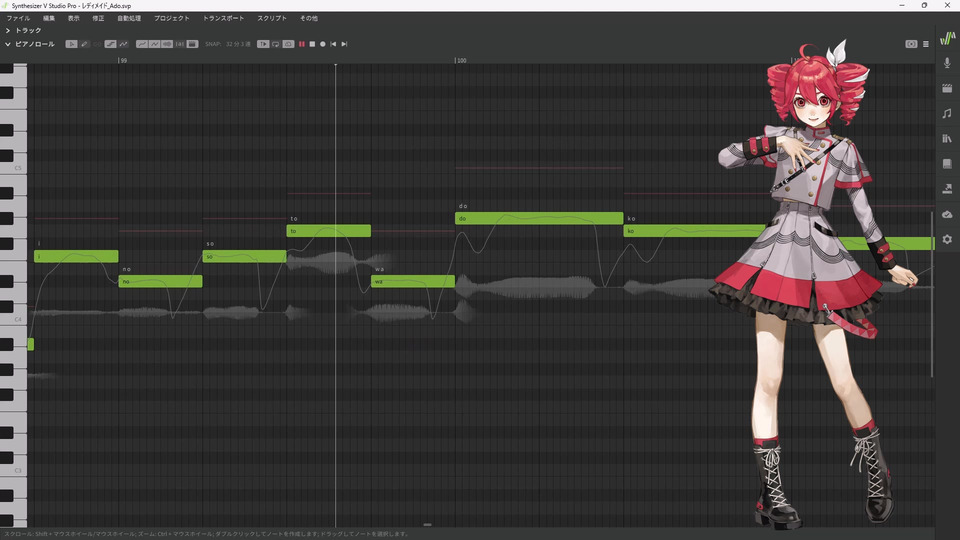Screen dimensions: 960x540
Task: Open the トランスポート menu
Action: click(223, 18)
